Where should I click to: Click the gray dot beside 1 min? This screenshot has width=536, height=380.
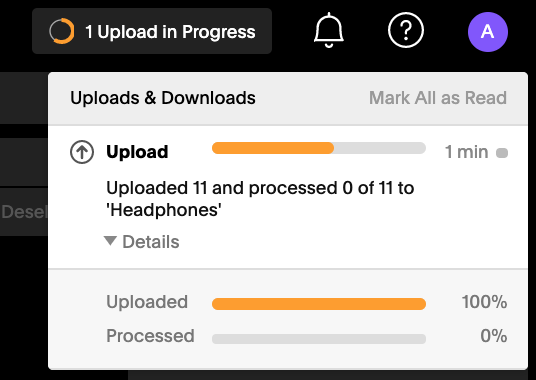pyautogui.click(x=502, y=153)
